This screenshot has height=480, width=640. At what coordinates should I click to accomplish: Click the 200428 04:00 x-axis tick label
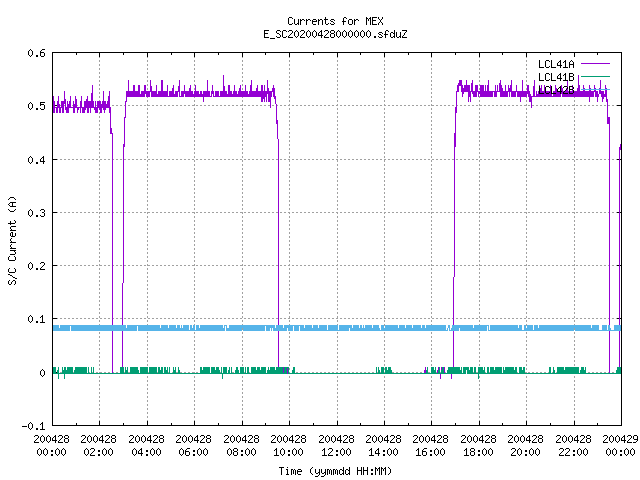(x=147, y=446)
